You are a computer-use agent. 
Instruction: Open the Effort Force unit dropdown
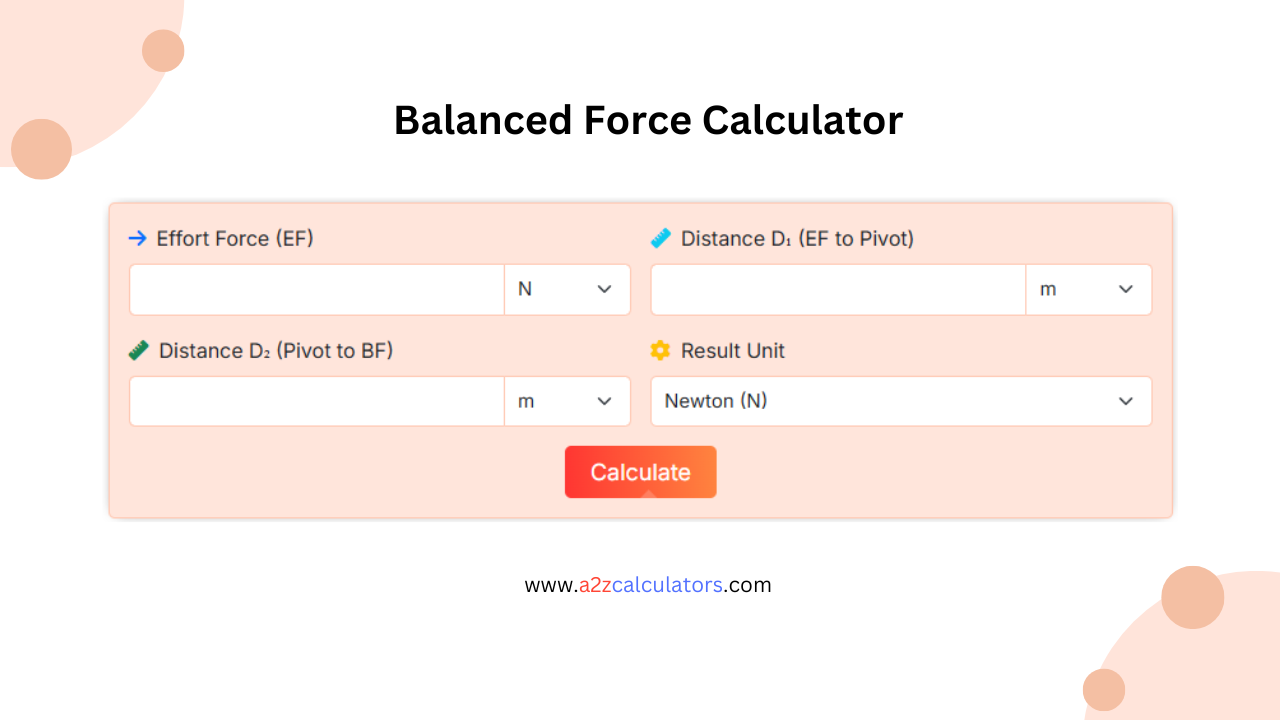point(567,289)
